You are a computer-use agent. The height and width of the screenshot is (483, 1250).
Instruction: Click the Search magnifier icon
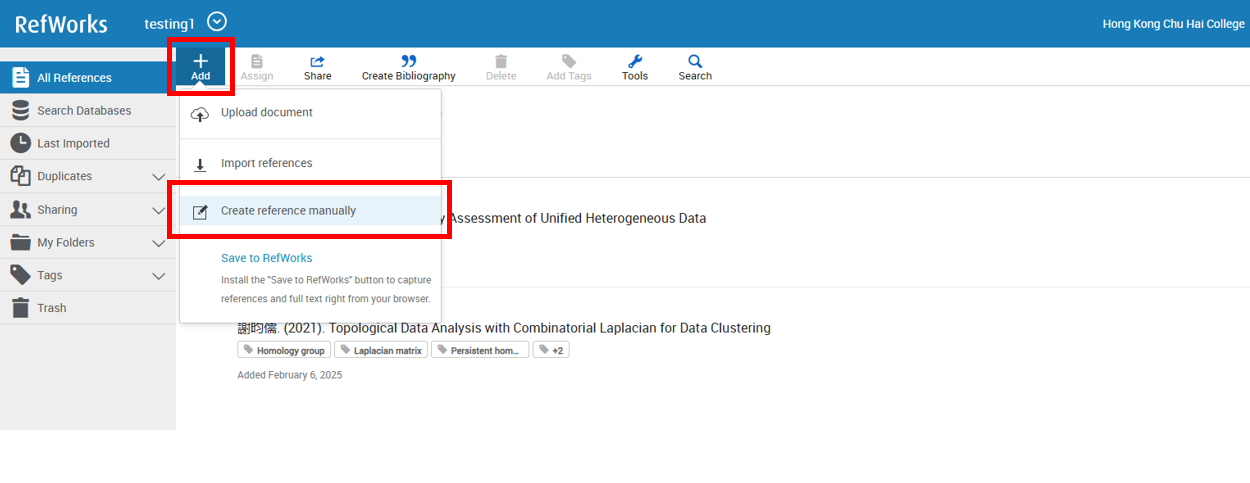[695, 62]
